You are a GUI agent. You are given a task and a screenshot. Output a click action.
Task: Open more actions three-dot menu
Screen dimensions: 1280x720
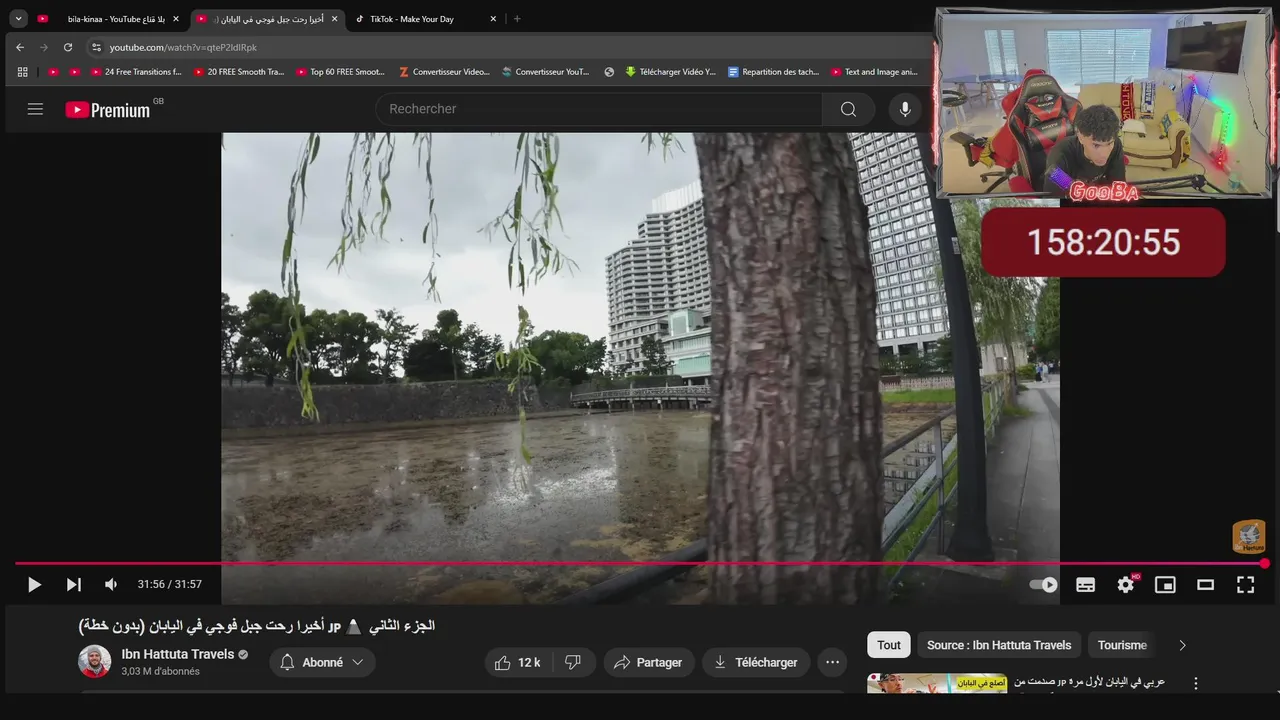(832, 662)
